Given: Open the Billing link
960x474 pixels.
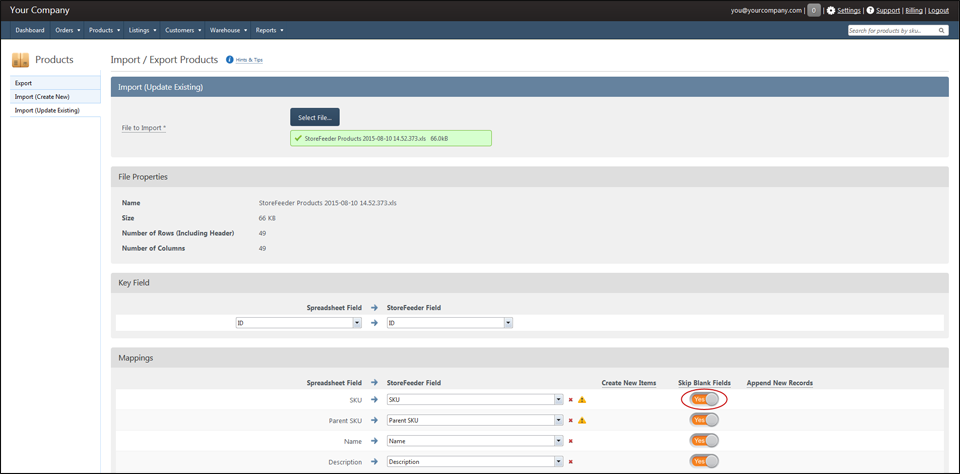Looking at the screenshot, I should pyautogui.click(x=914, y=10).
